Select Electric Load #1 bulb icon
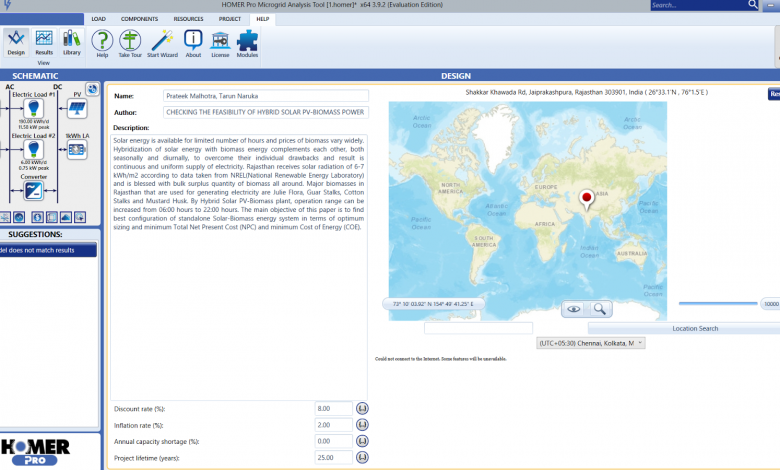The height and width of the screenshot is (470, 780). (33, 108)
